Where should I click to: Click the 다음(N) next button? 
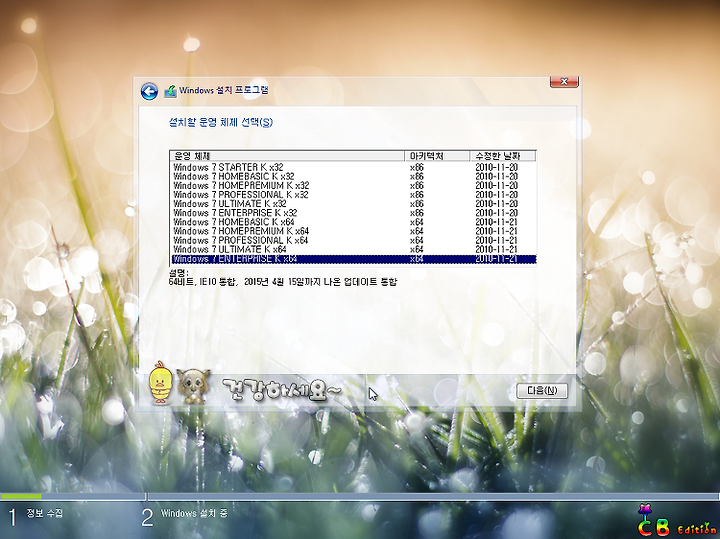click(542, 391)
